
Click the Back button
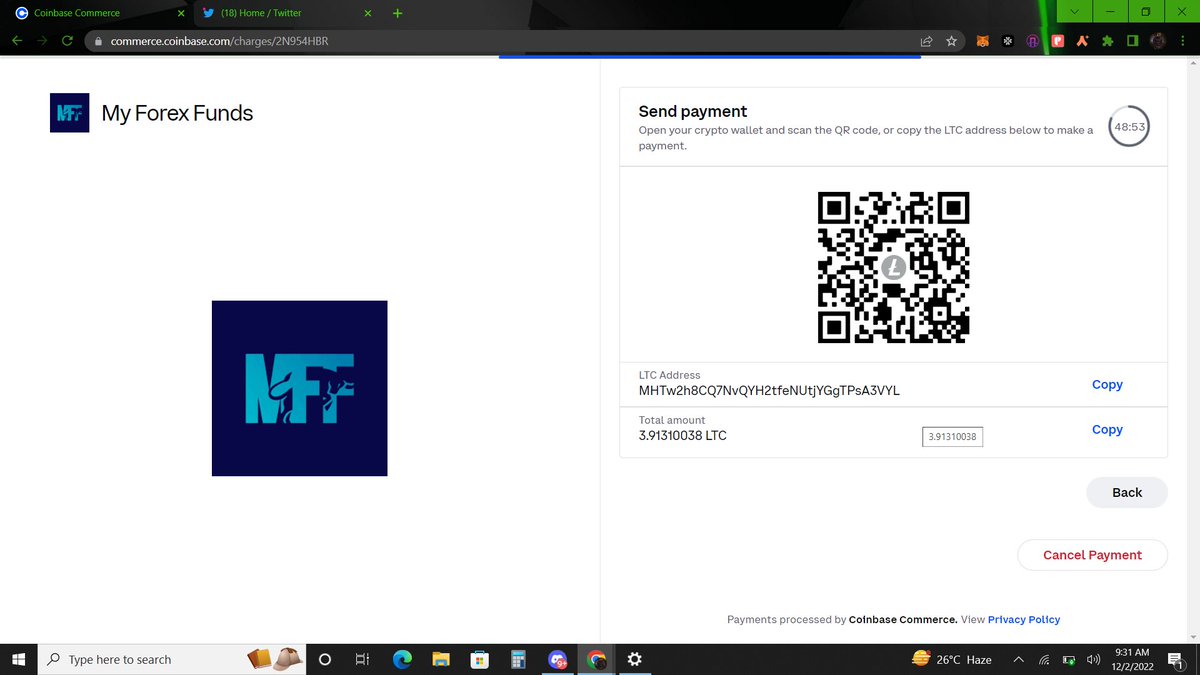(x=1127, y=492)
